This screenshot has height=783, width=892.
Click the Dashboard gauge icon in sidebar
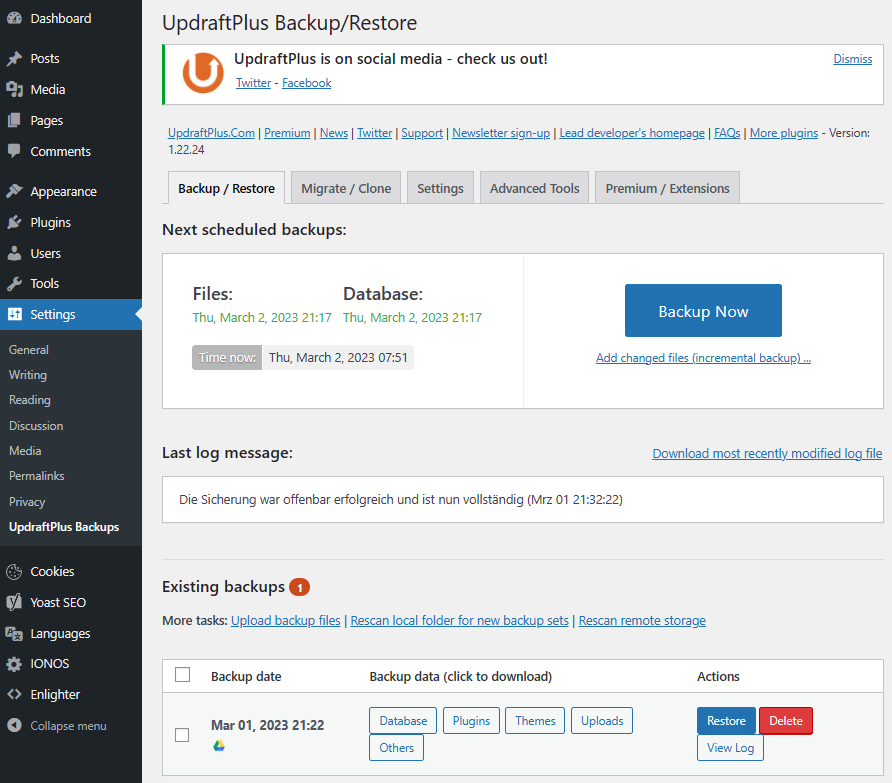14,18
